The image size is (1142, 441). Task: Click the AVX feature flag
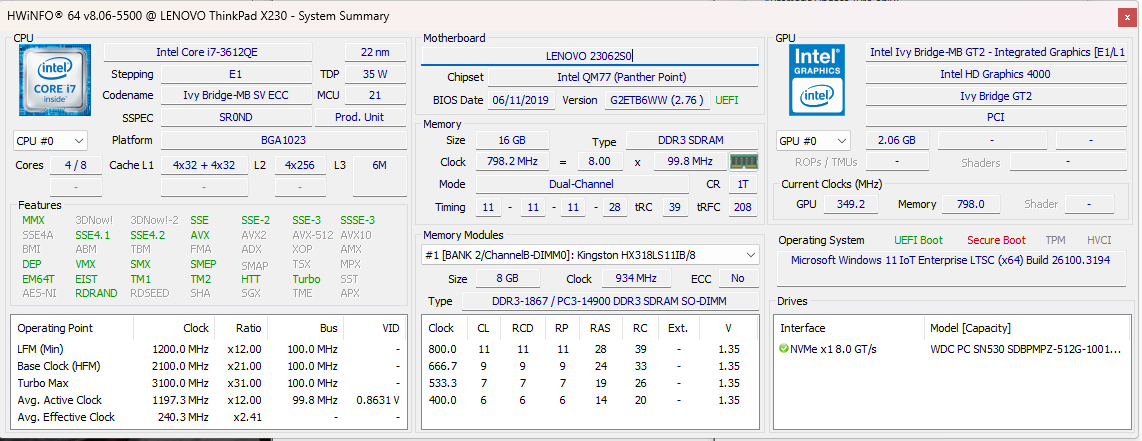(x=200, y=235)
